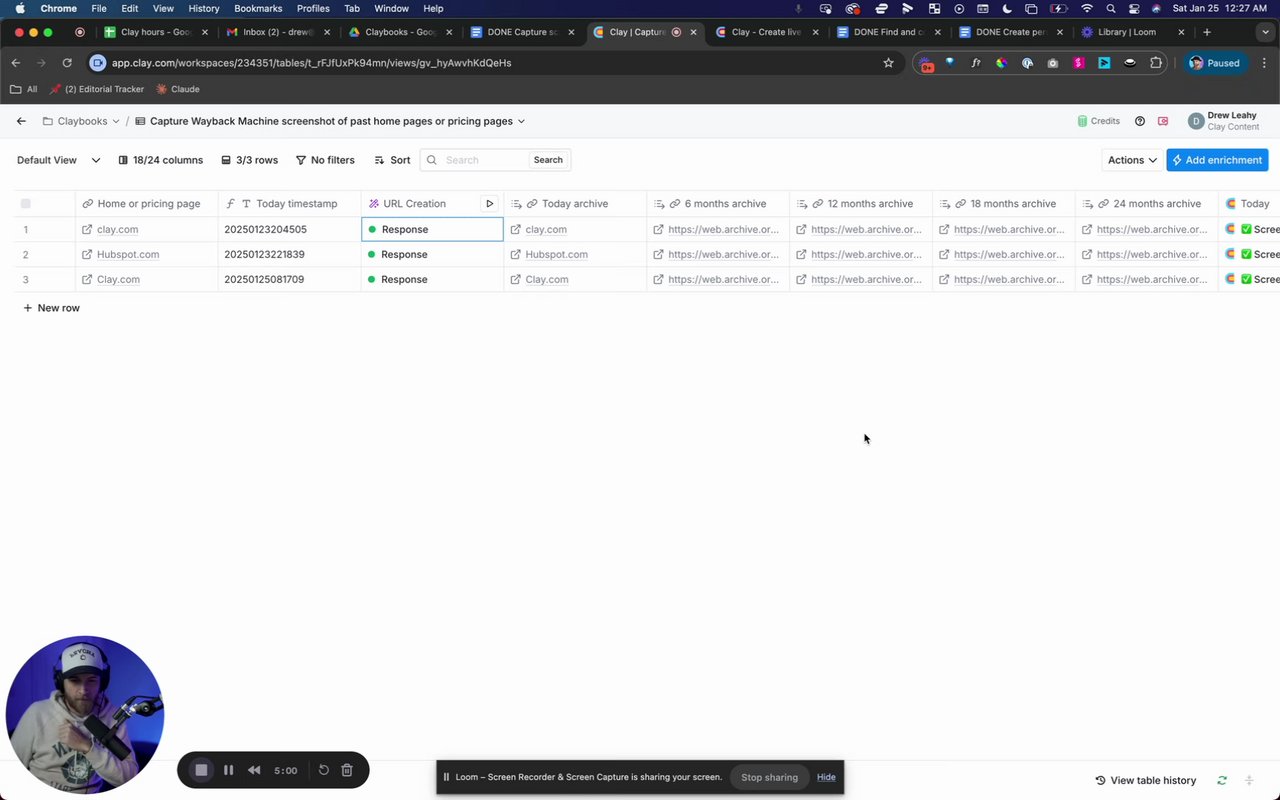Run the URL Creation column play button
This screenshot has width=1280, height=800.
[x=490, y=204]
